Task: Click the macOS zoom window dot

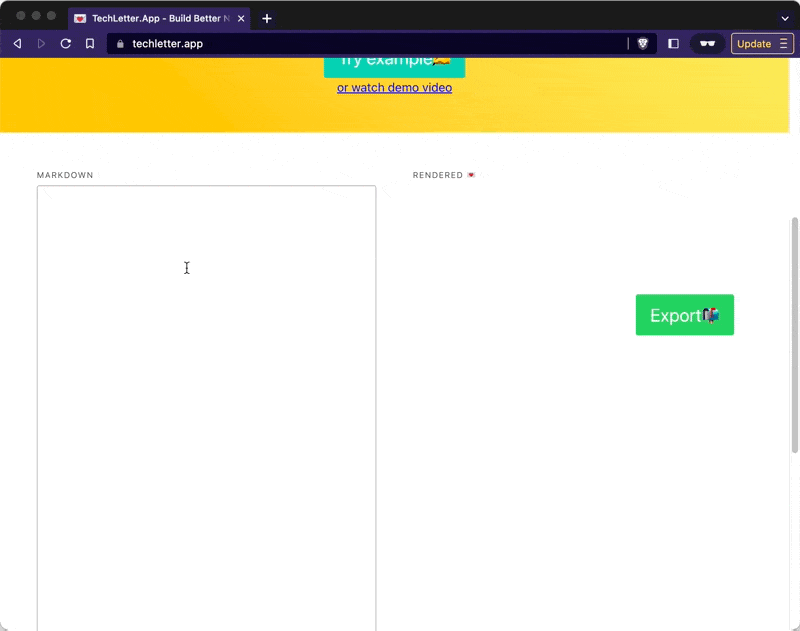Action: [51, 15]
